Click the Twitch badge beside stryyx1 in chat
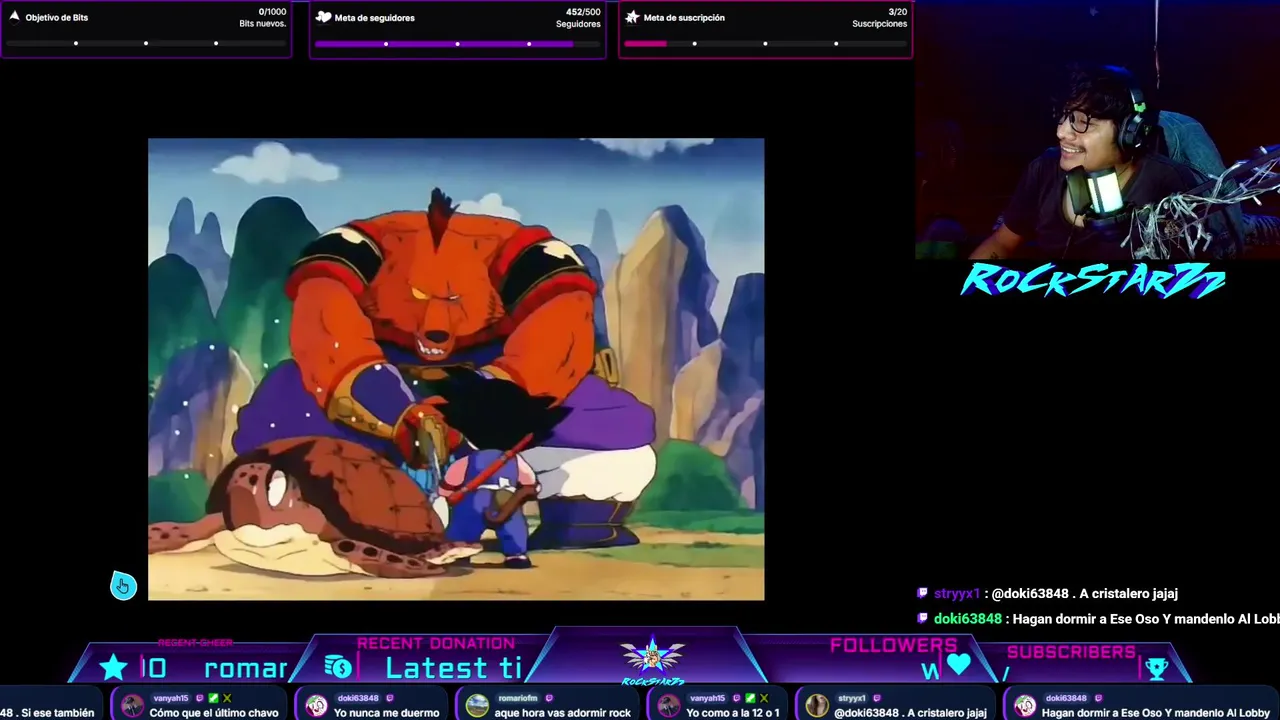 pos(923,593)
